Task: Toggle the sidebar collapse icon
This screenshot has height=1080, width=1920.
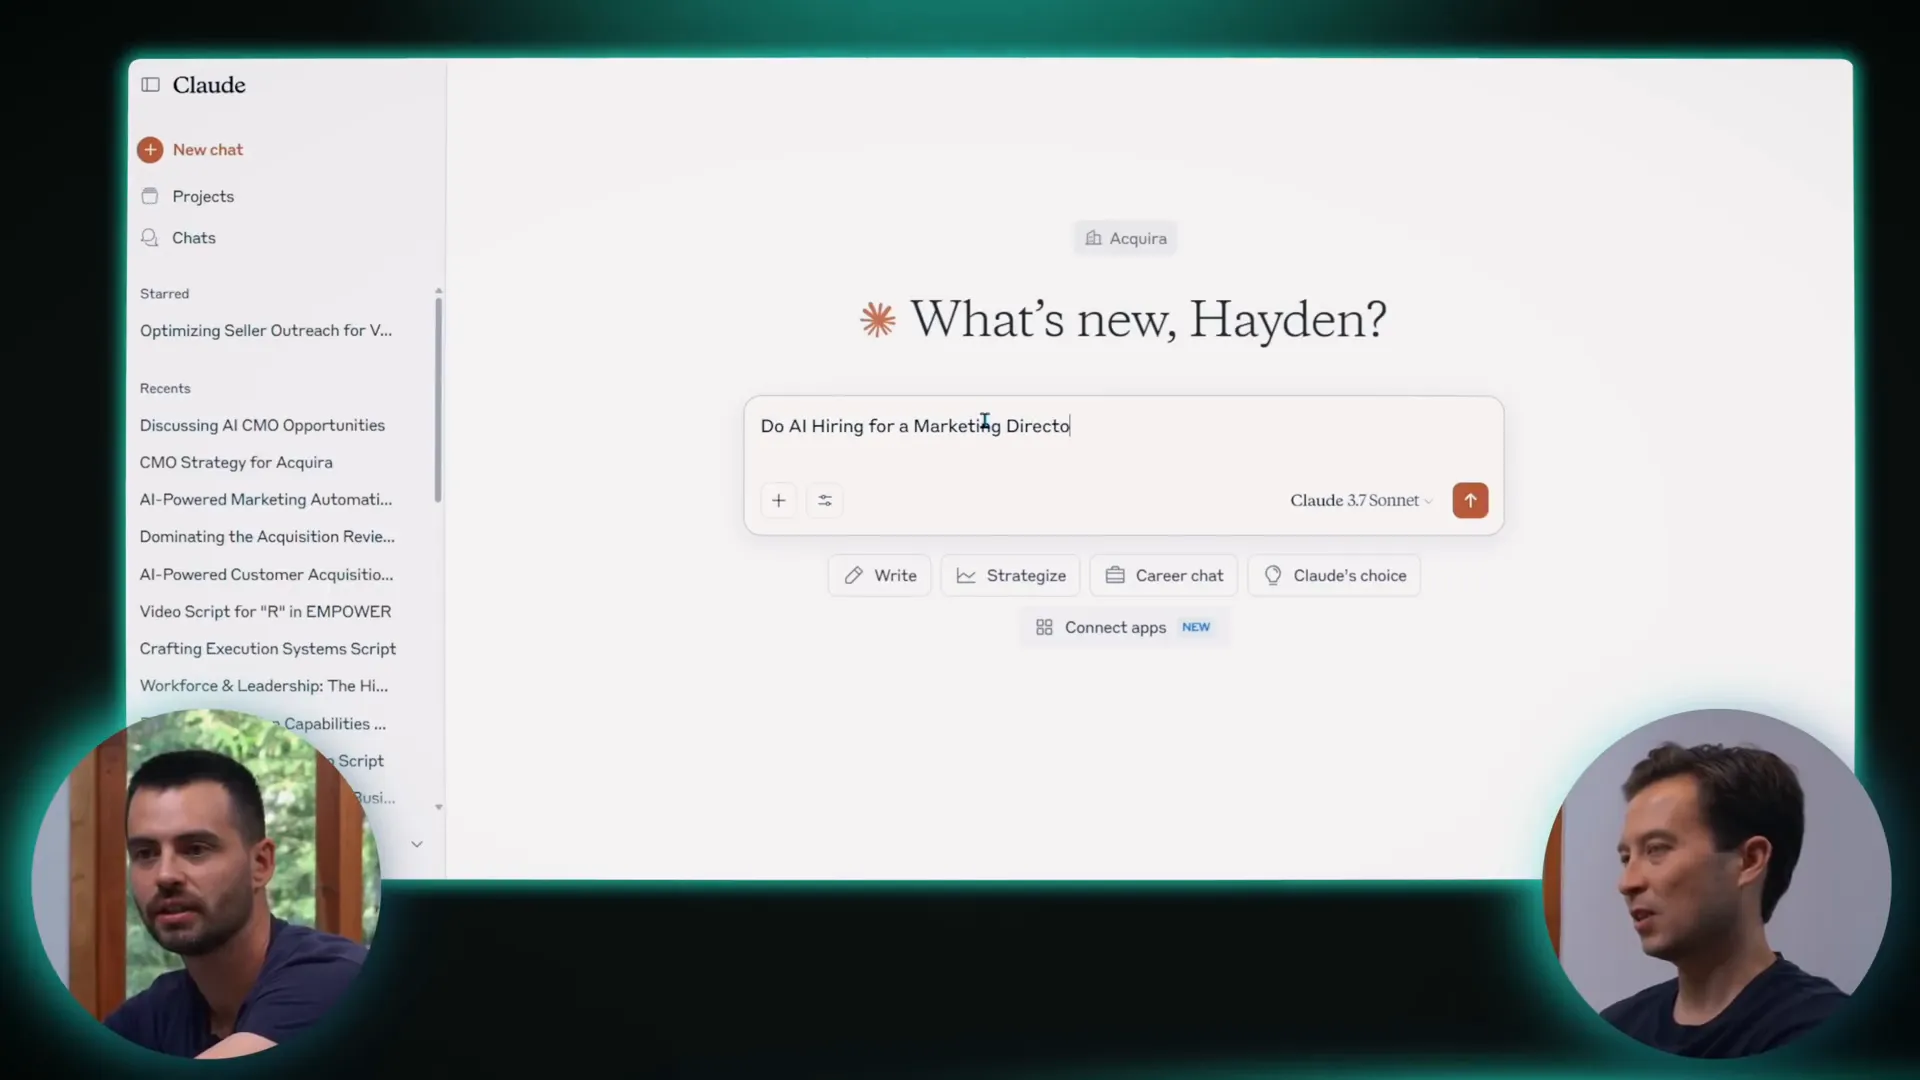Action: coord(150,85)
